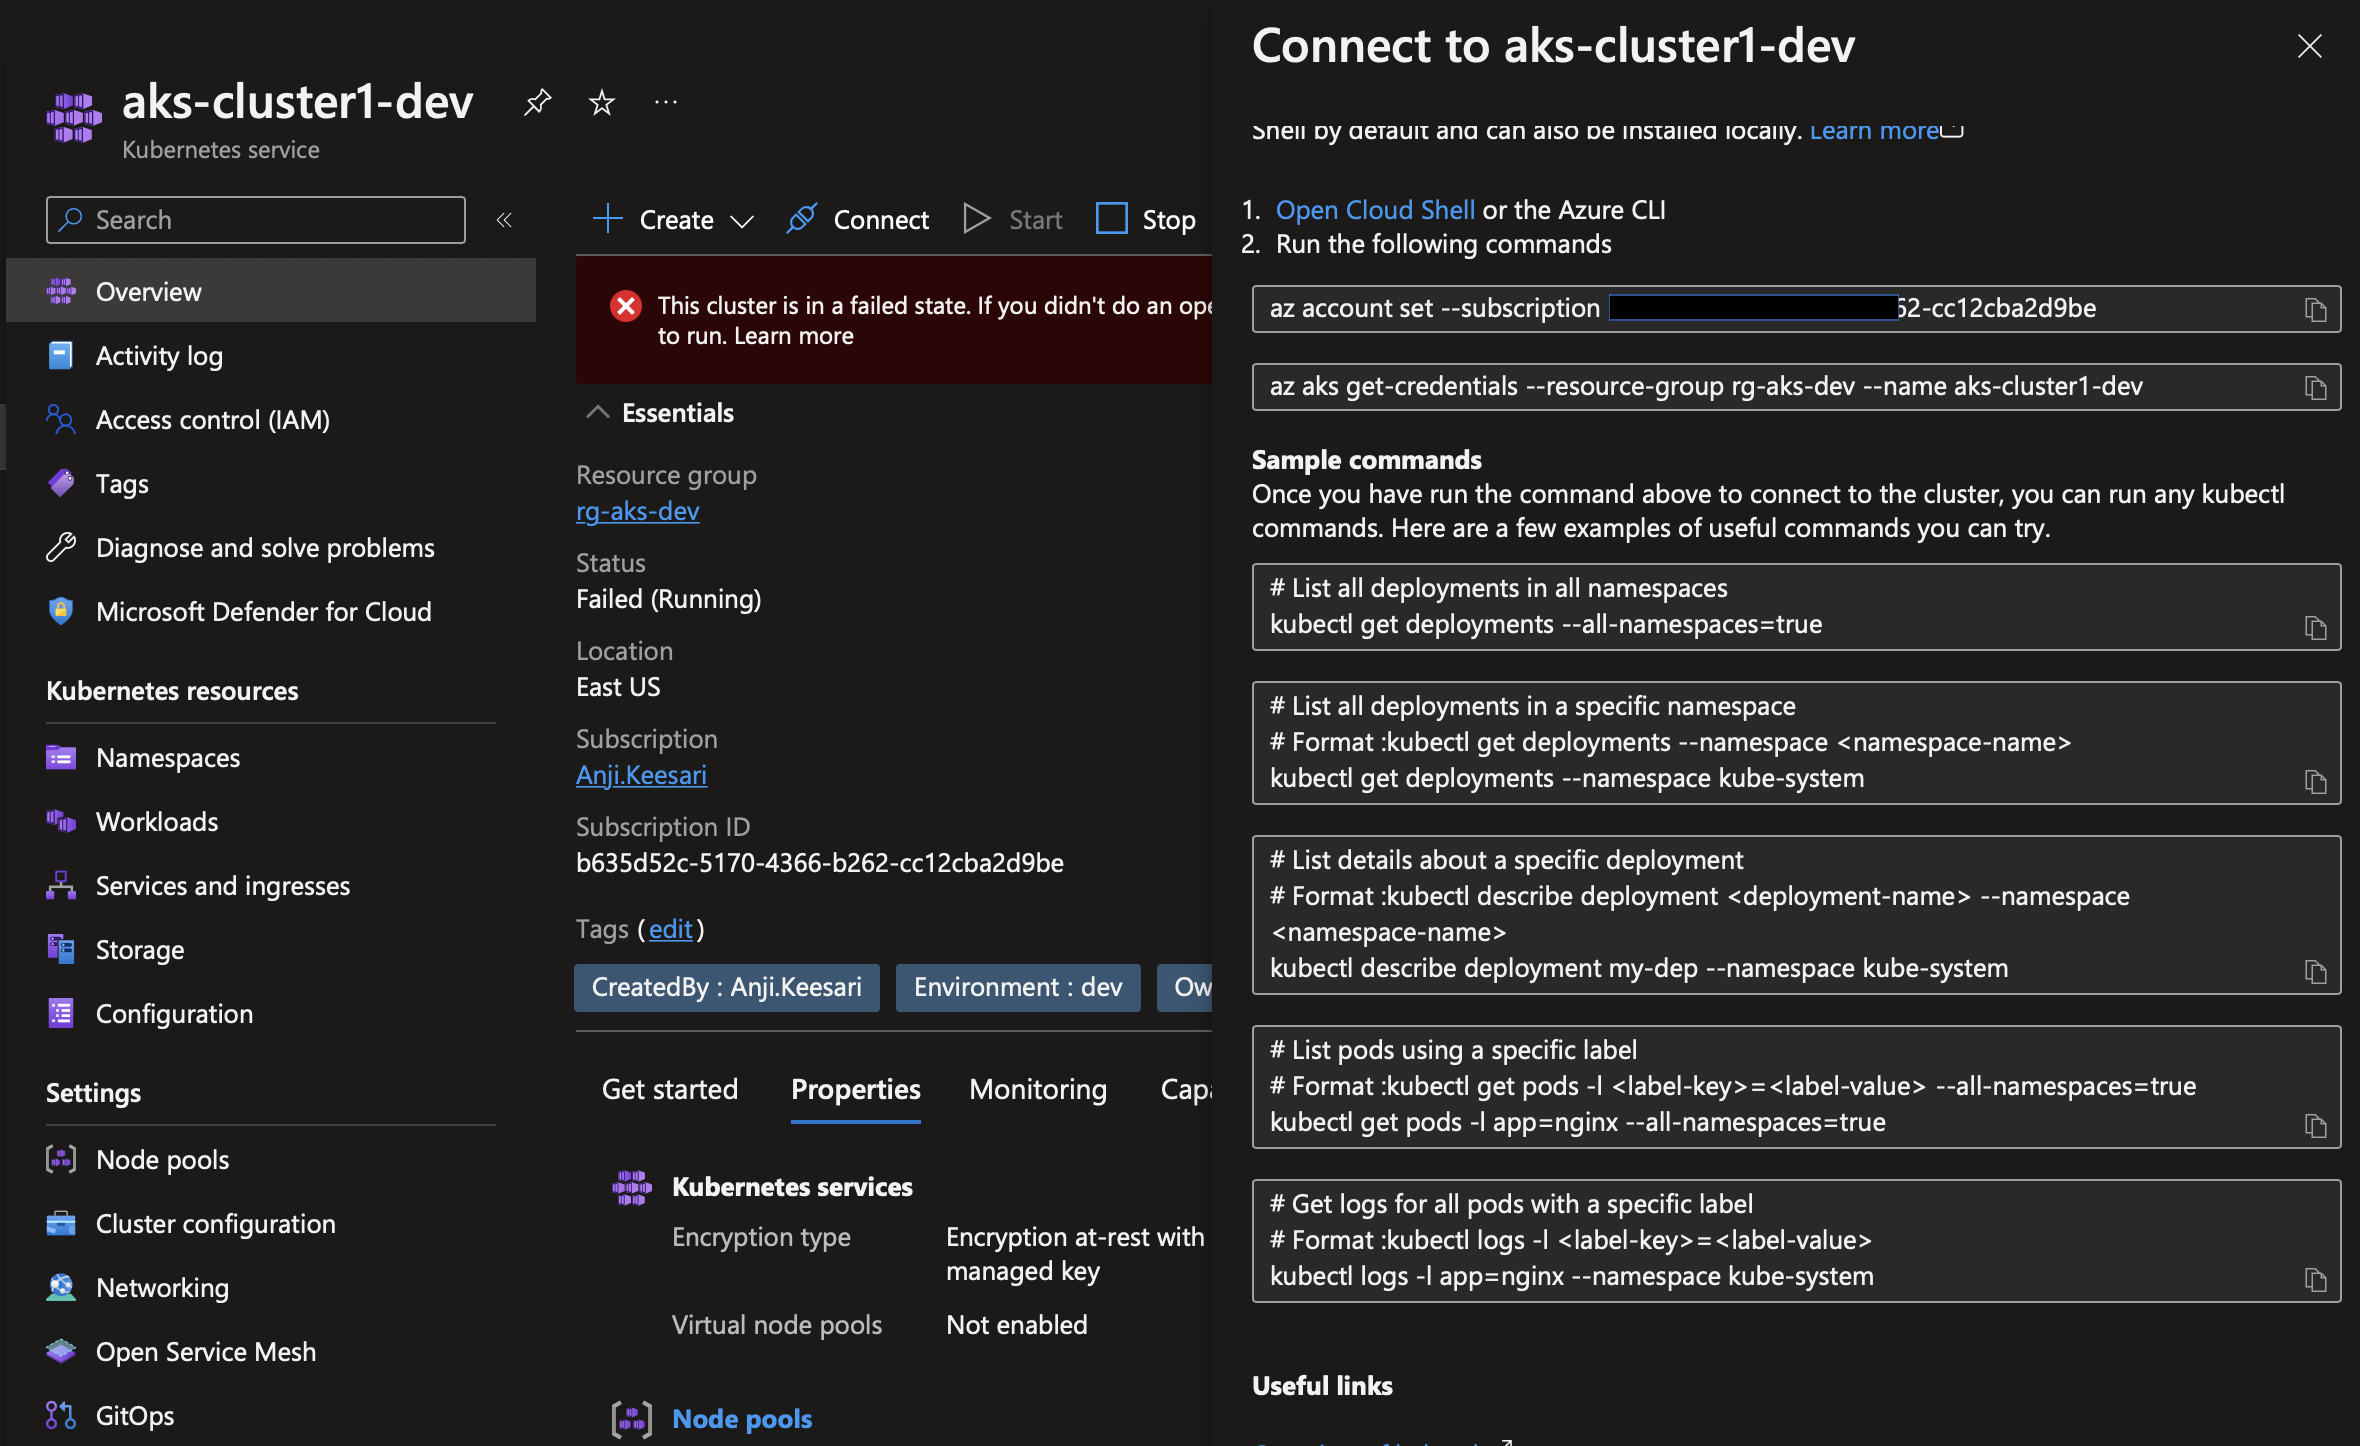
Task: Click the Configuration icon
Action: pyautogui.click(x=61, y=1013)
